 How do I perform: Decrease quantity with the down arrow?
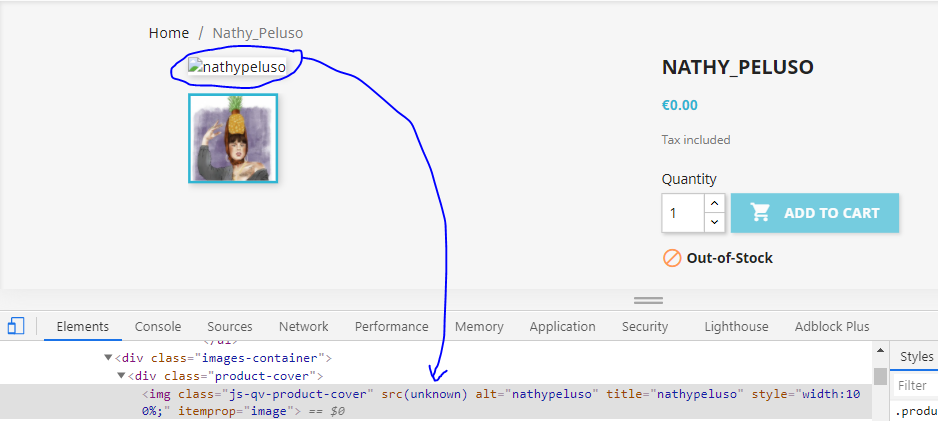coord(714,222)
